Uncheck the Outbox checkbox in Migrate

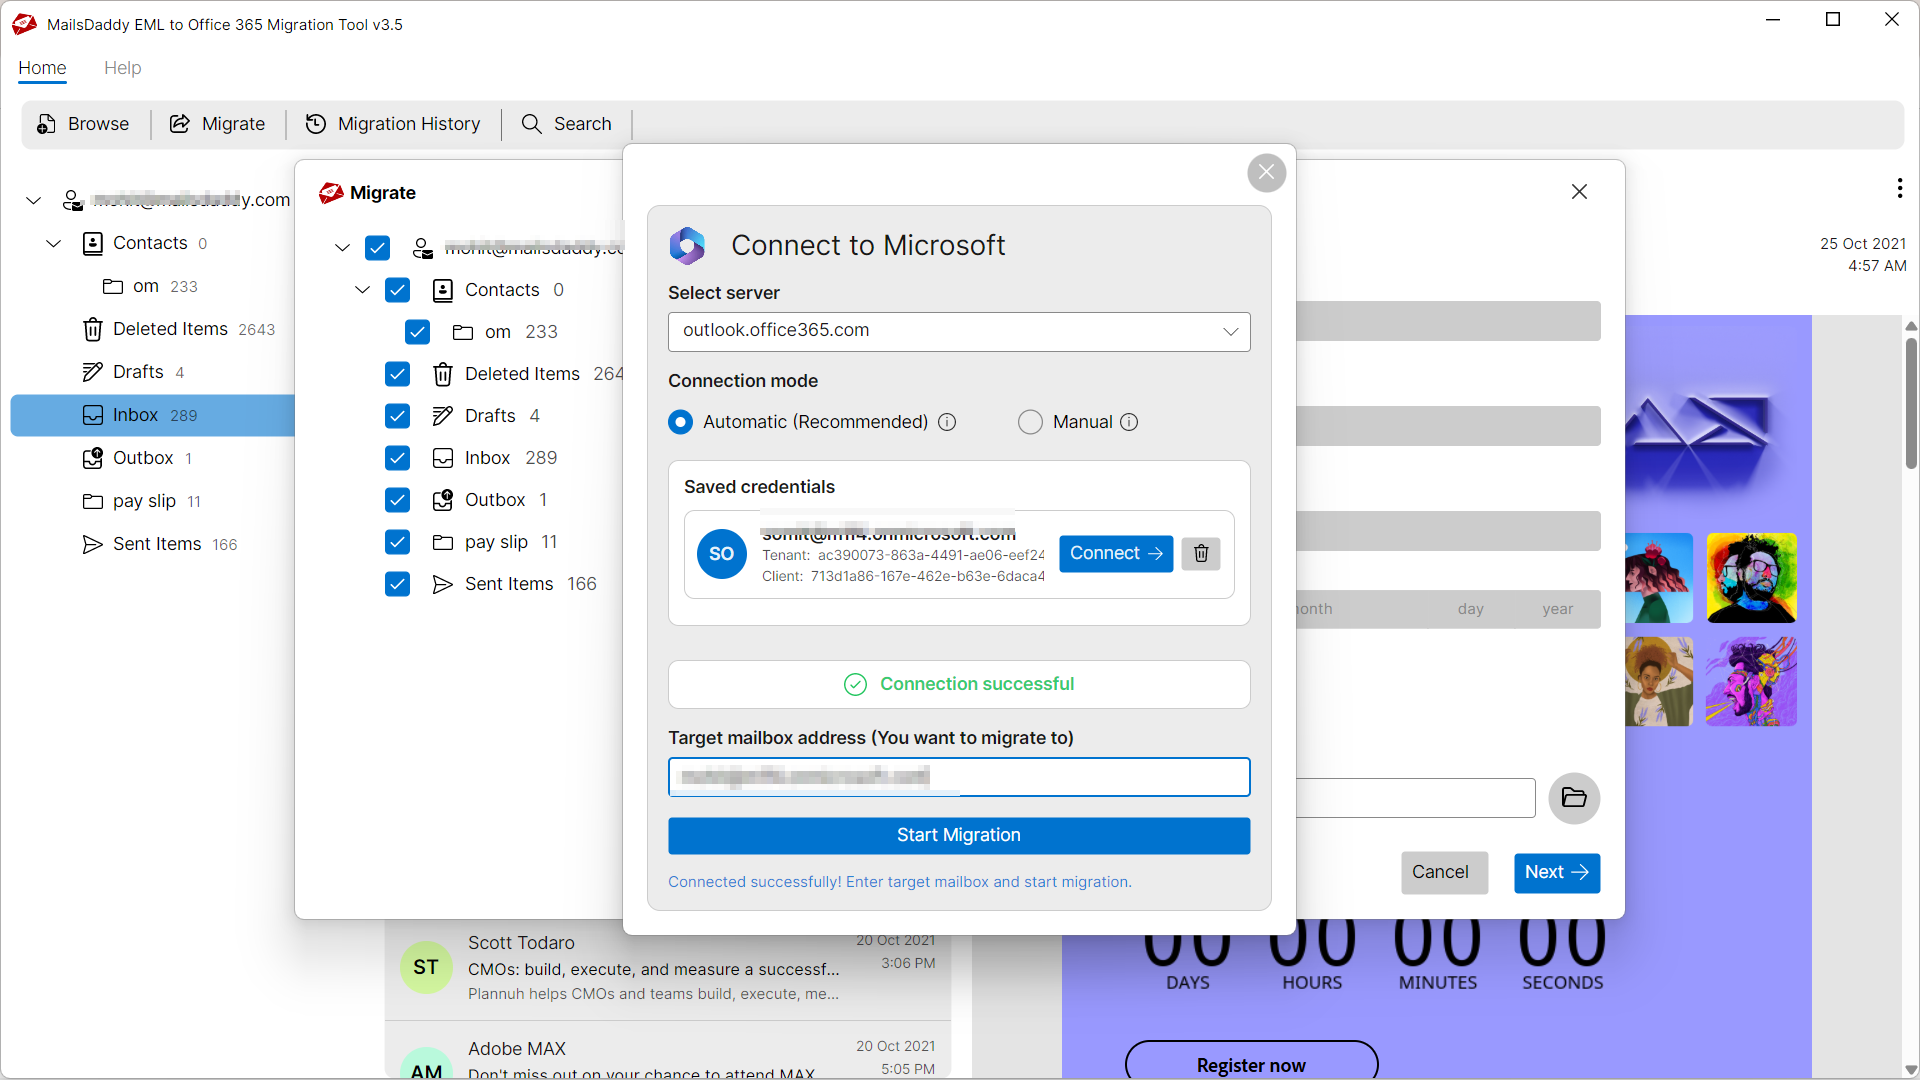[x=397, y=500]
